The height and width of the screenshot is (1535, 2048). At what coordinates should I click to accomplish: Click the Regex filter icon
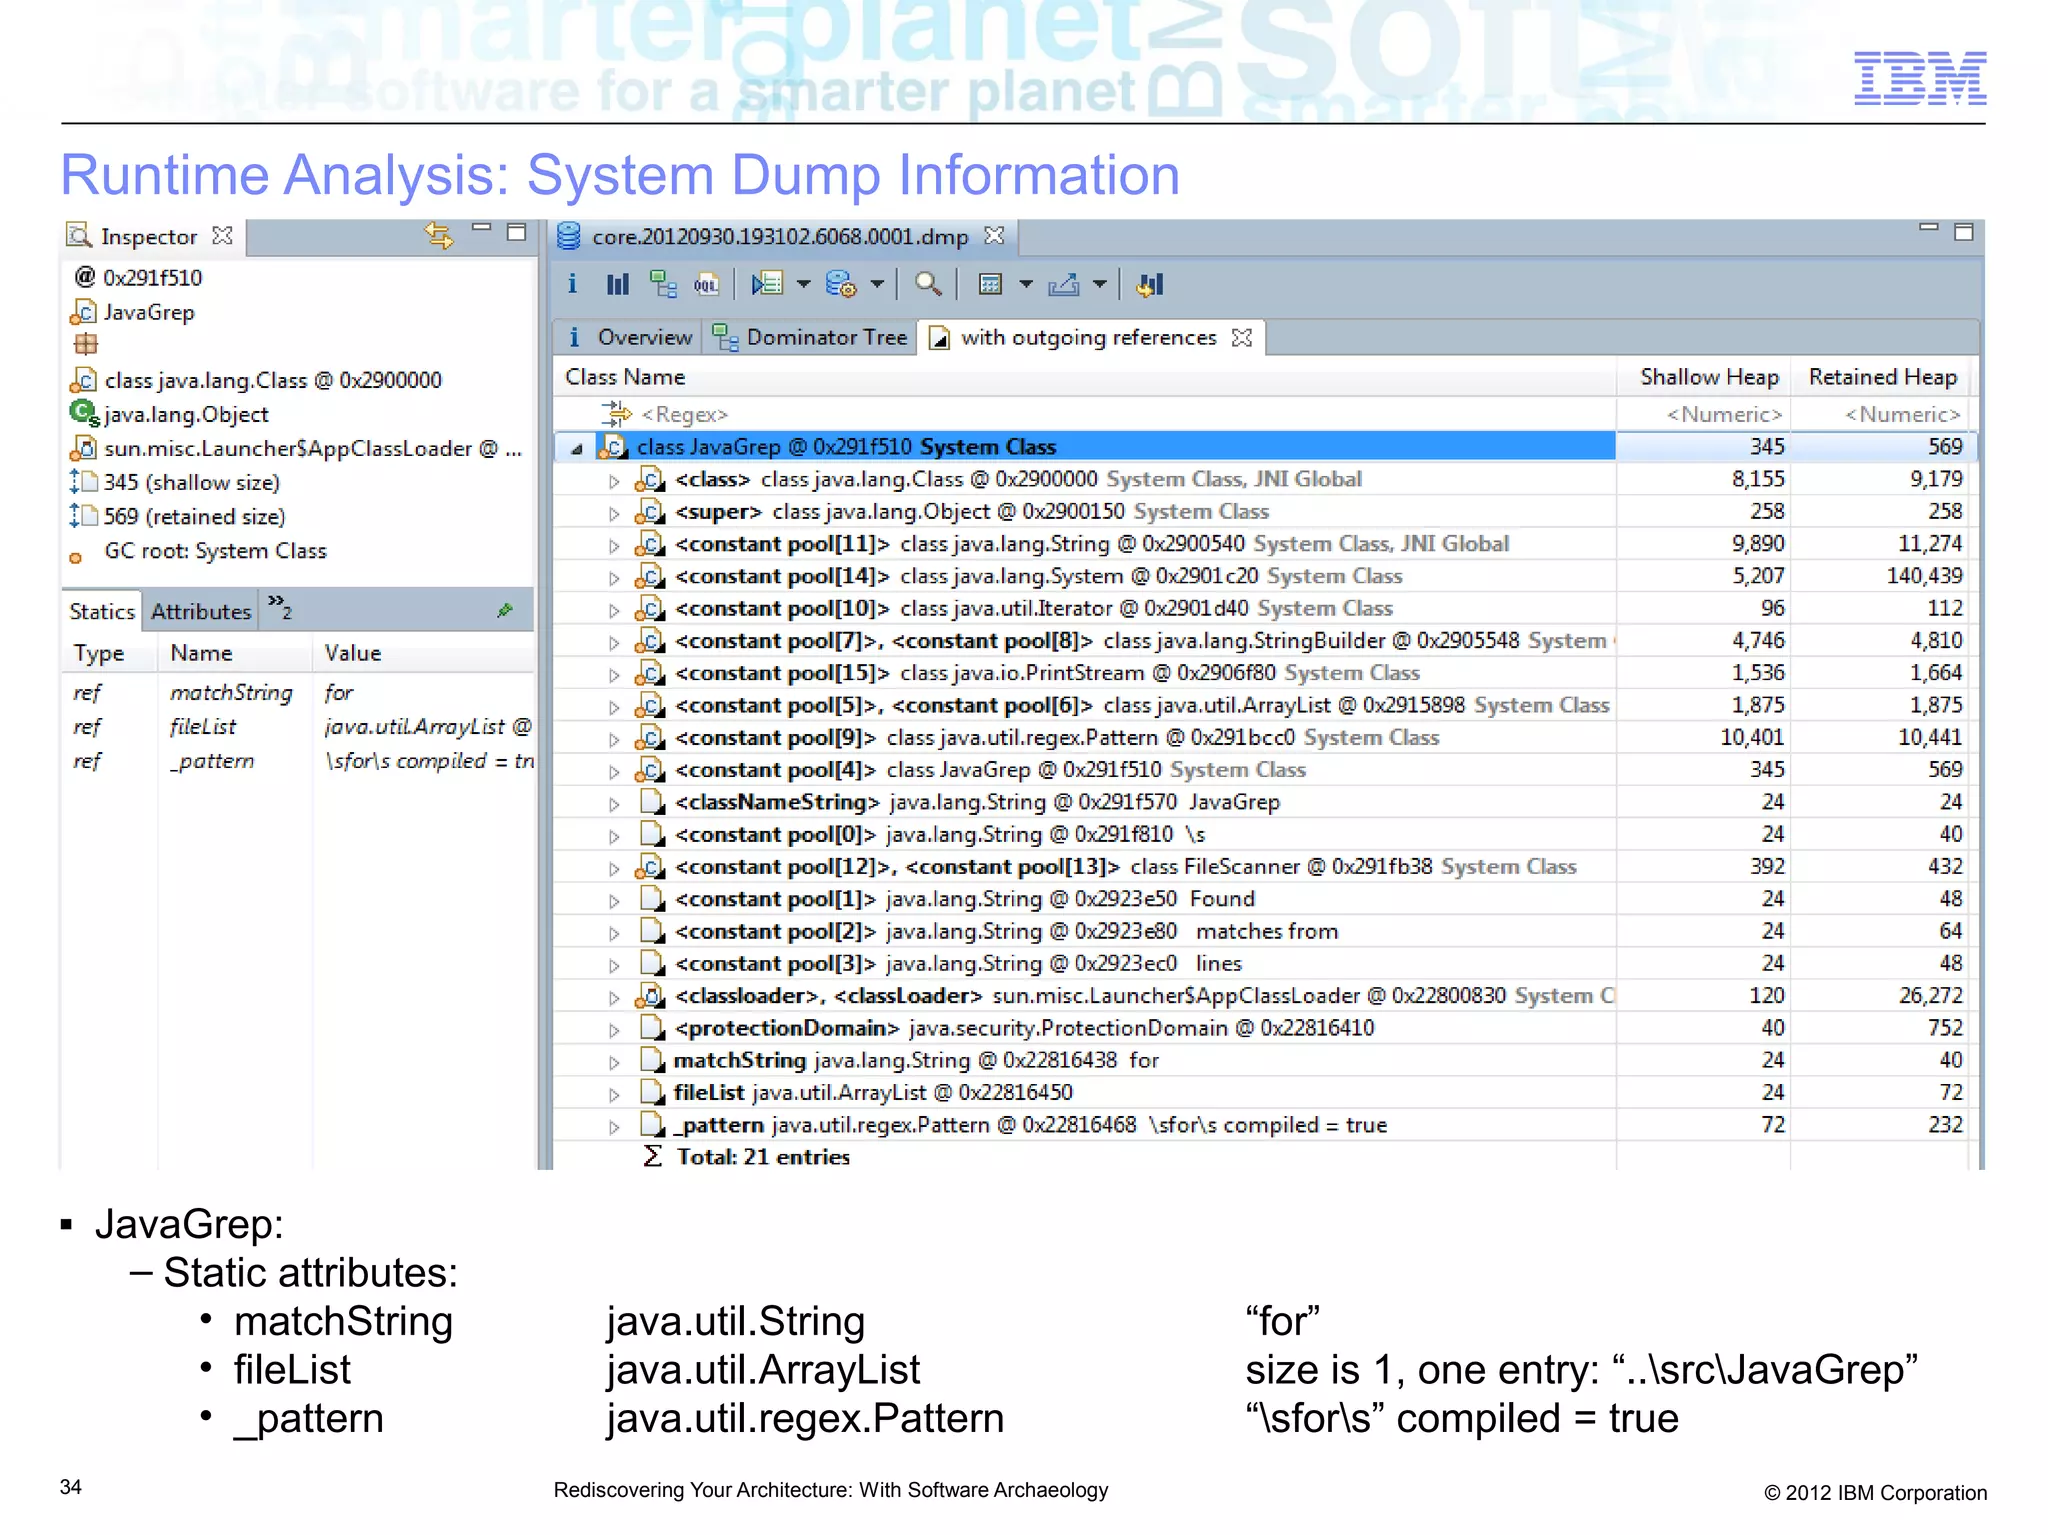tap(616, 413)
